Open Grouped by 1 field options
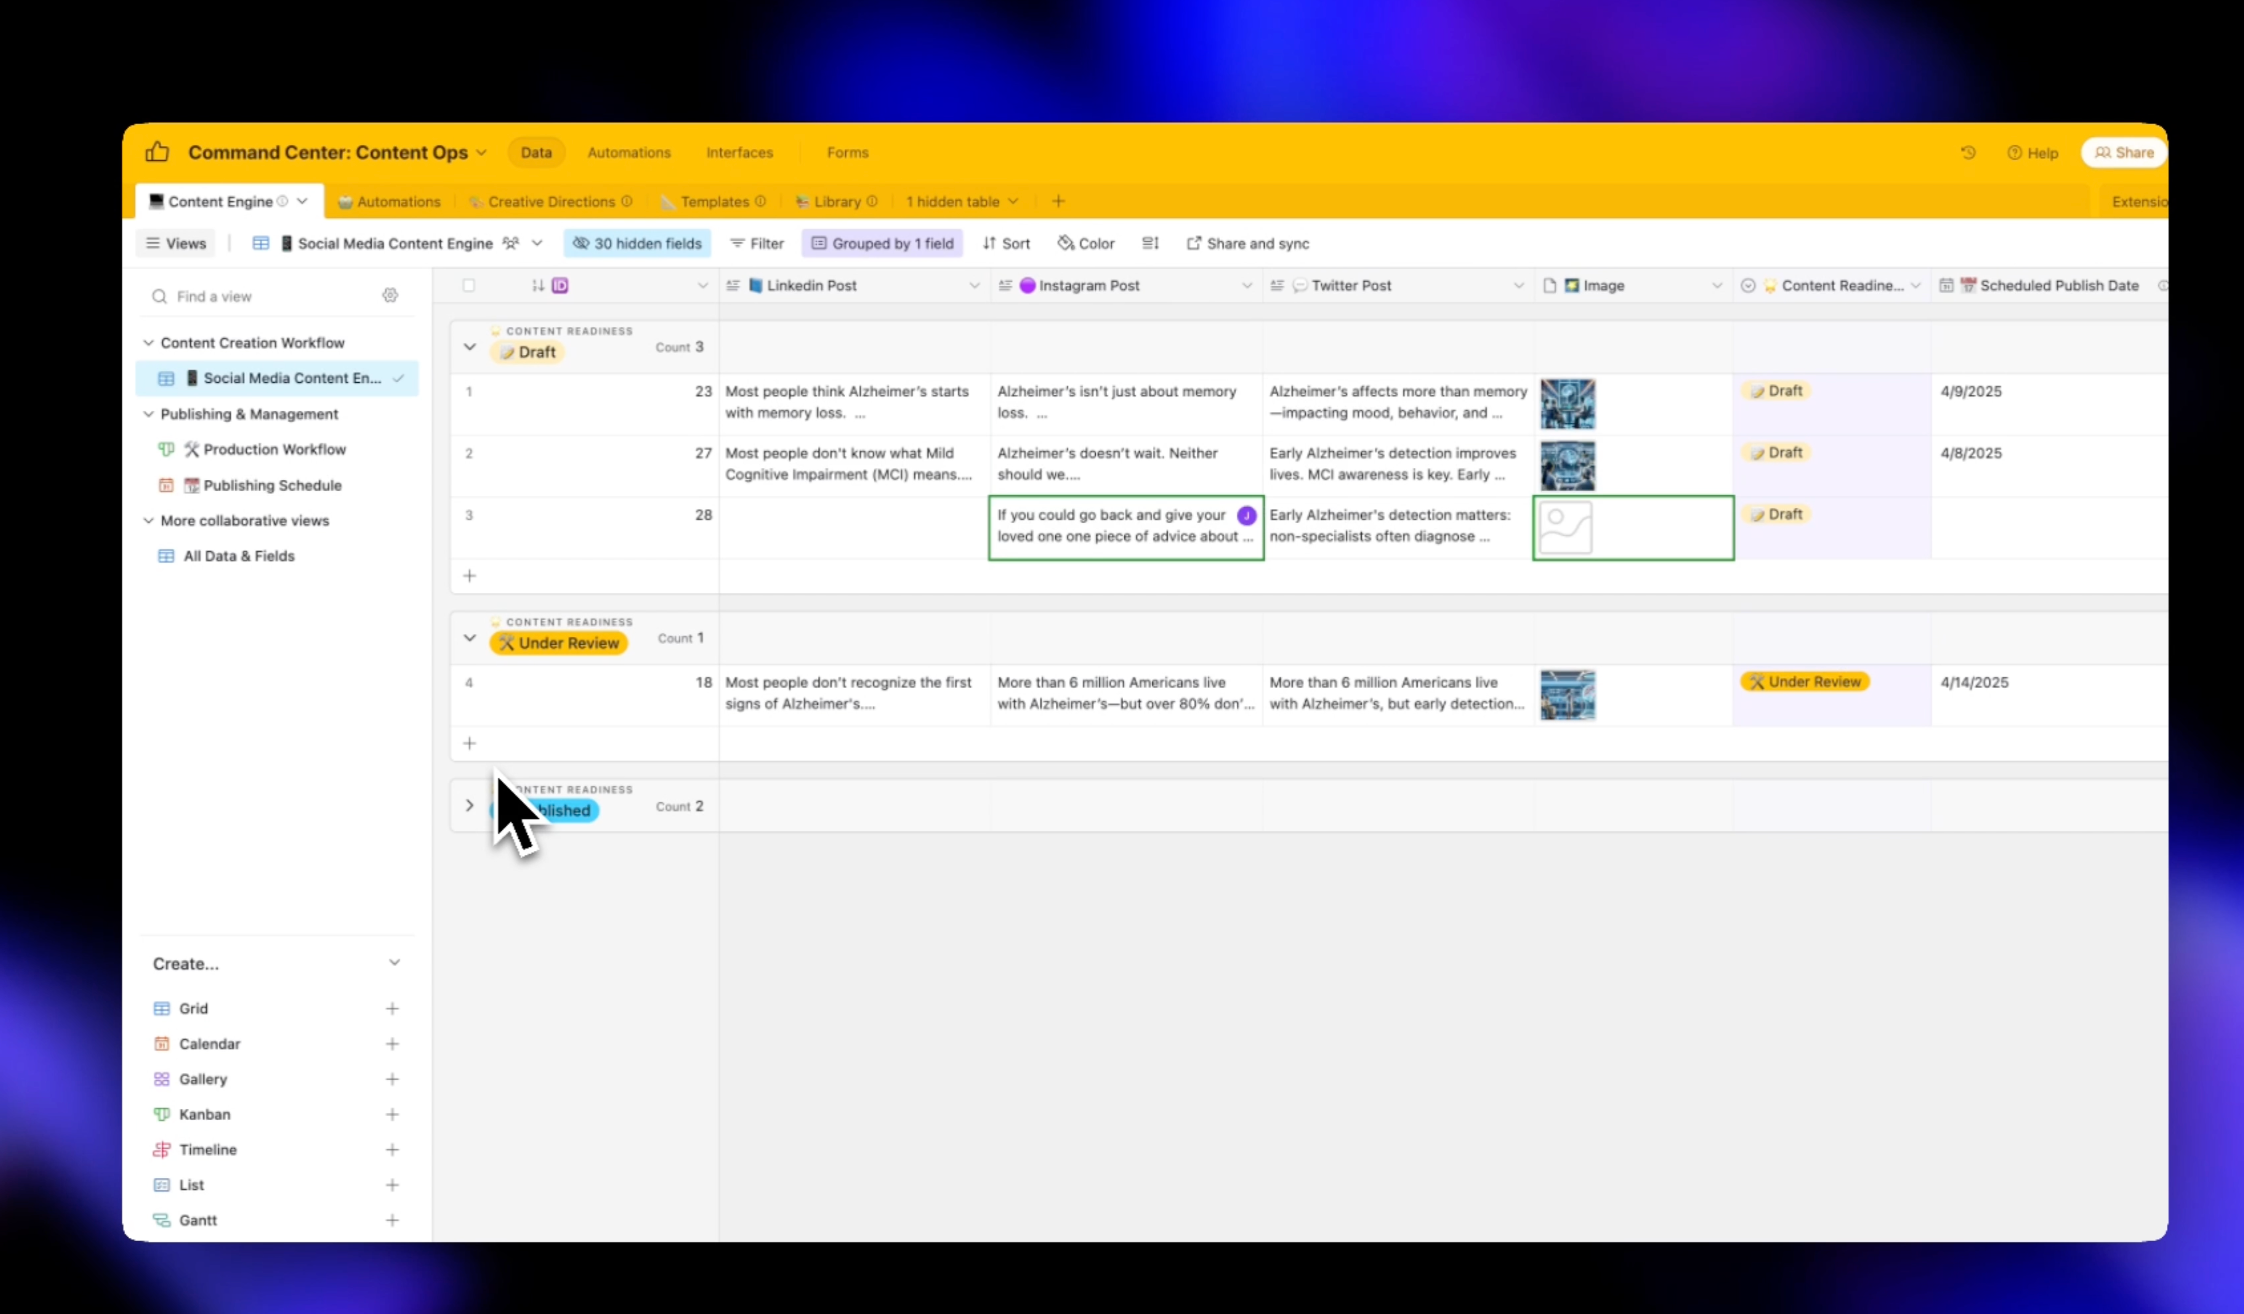The image size is (2244, 1314). 882,243
